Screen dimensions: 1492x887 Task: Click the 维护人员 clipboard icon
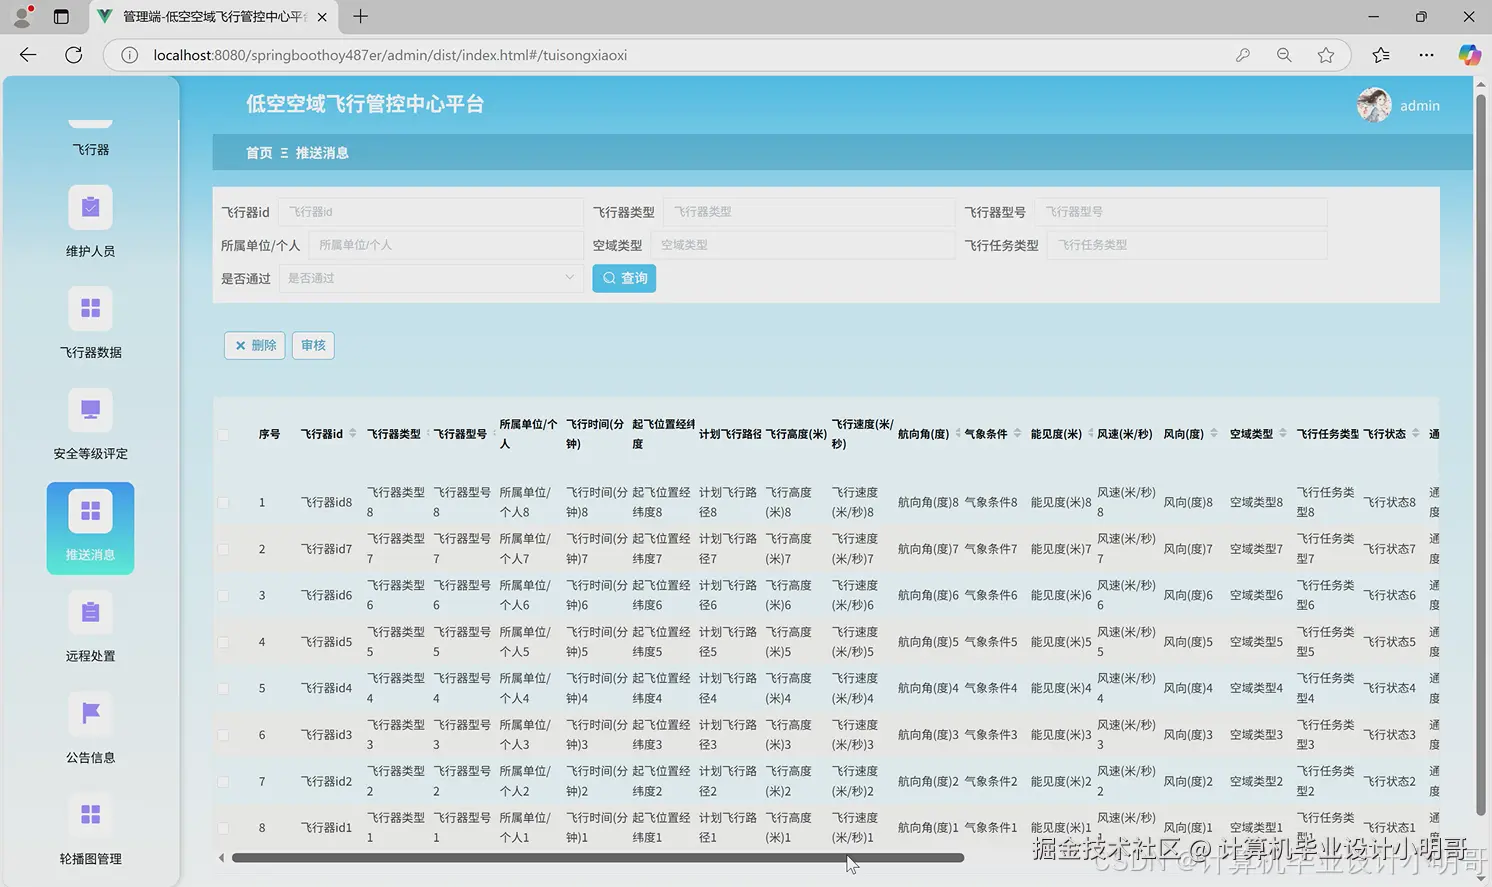click(90, 207)
